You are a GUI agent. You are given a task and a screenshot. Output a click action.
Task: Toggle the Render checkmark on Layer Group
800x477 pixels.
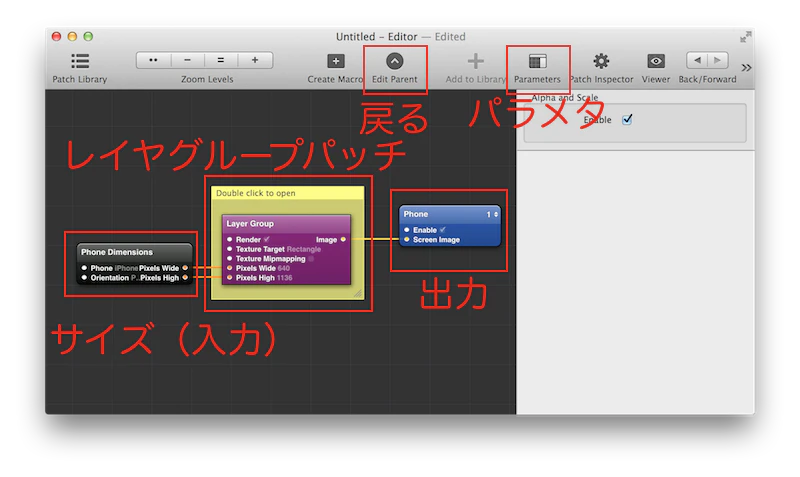tap(267, 239)
